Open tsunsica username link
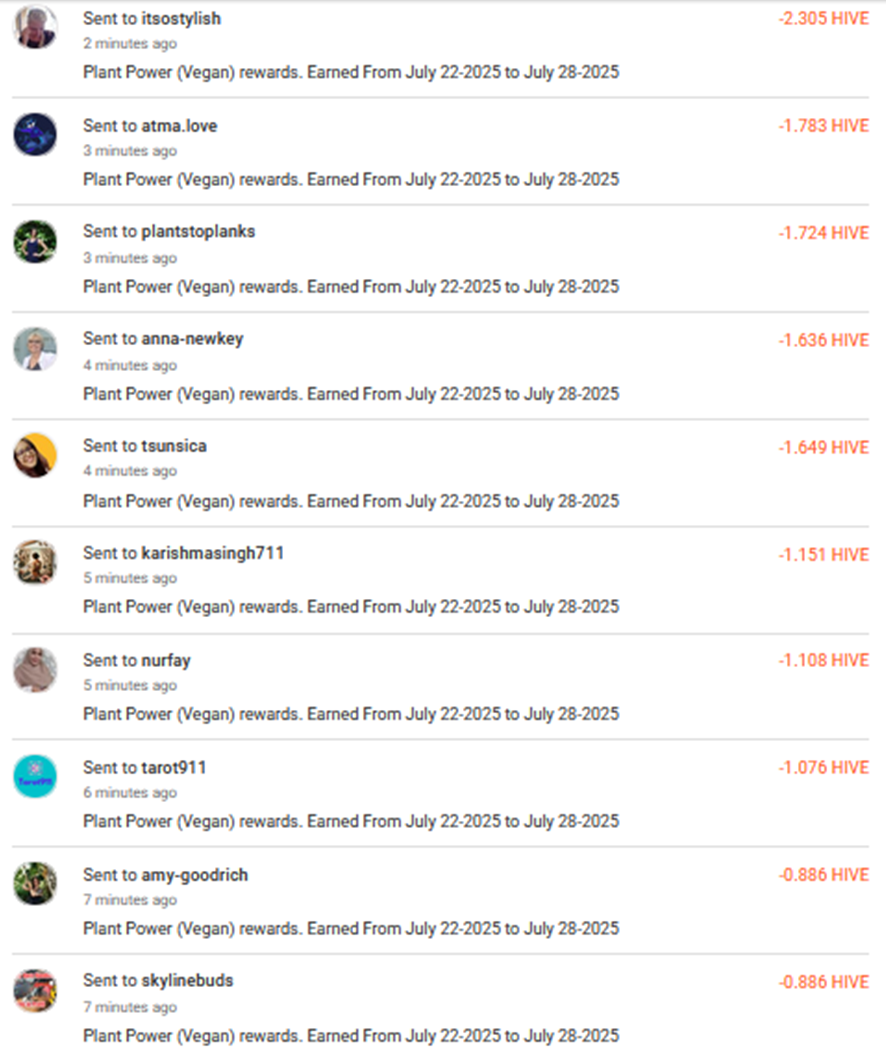886x1050 pixels. coord(173,446)
